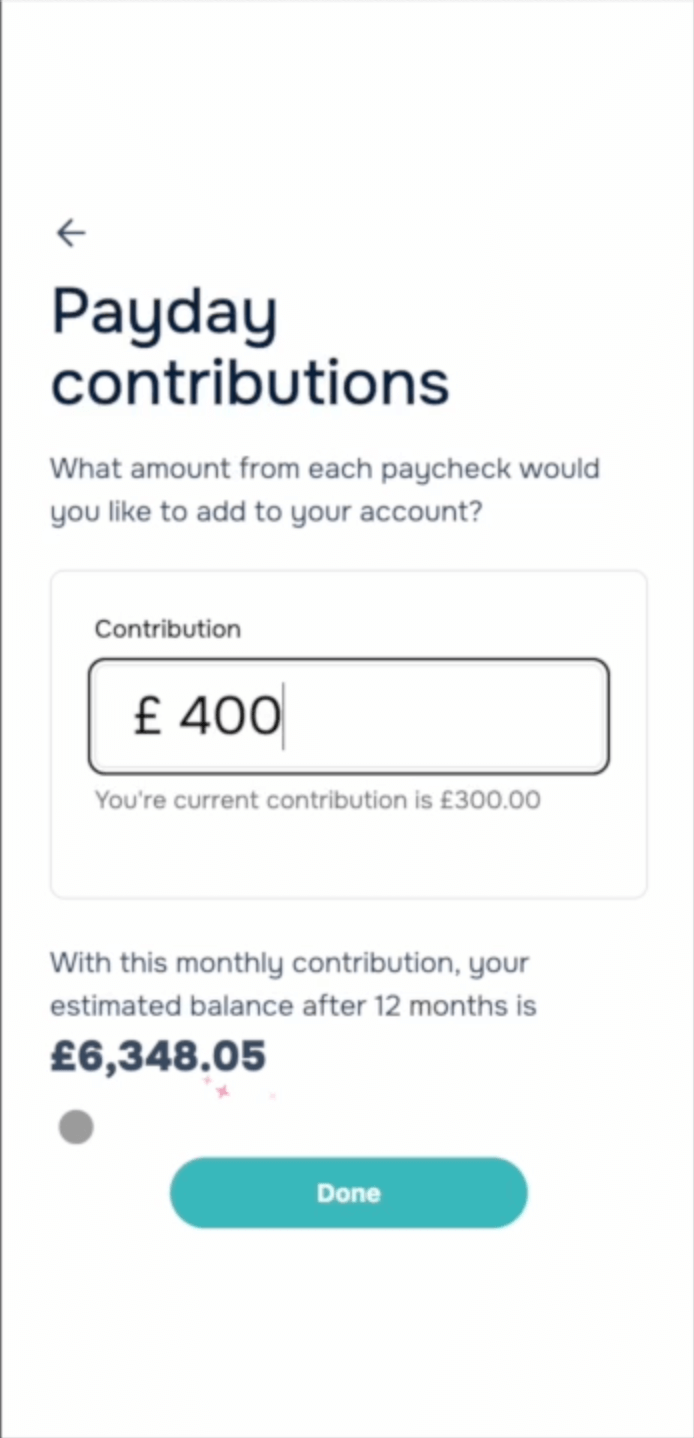Click the word Payday in the title
Viewport: 694px width, 1438px height.
164,315
